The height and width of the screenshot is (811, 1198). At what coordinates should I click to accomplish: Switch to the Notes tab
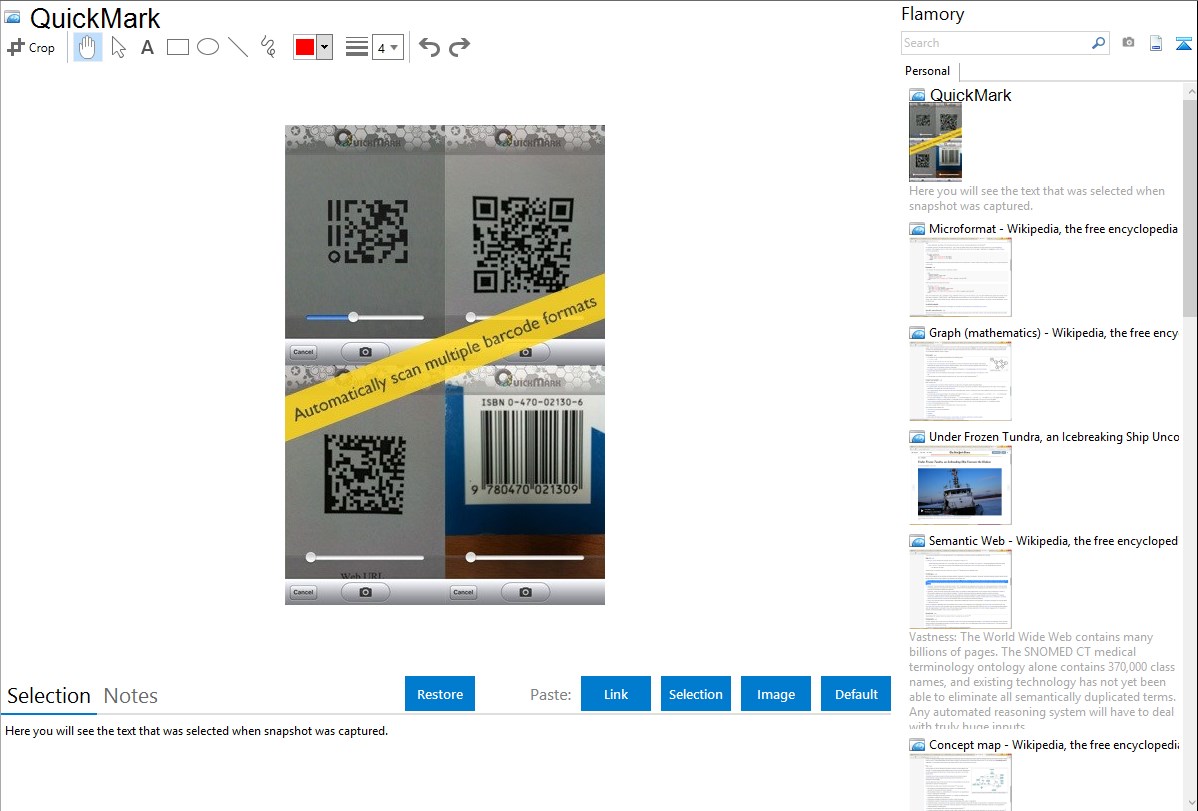131,696
